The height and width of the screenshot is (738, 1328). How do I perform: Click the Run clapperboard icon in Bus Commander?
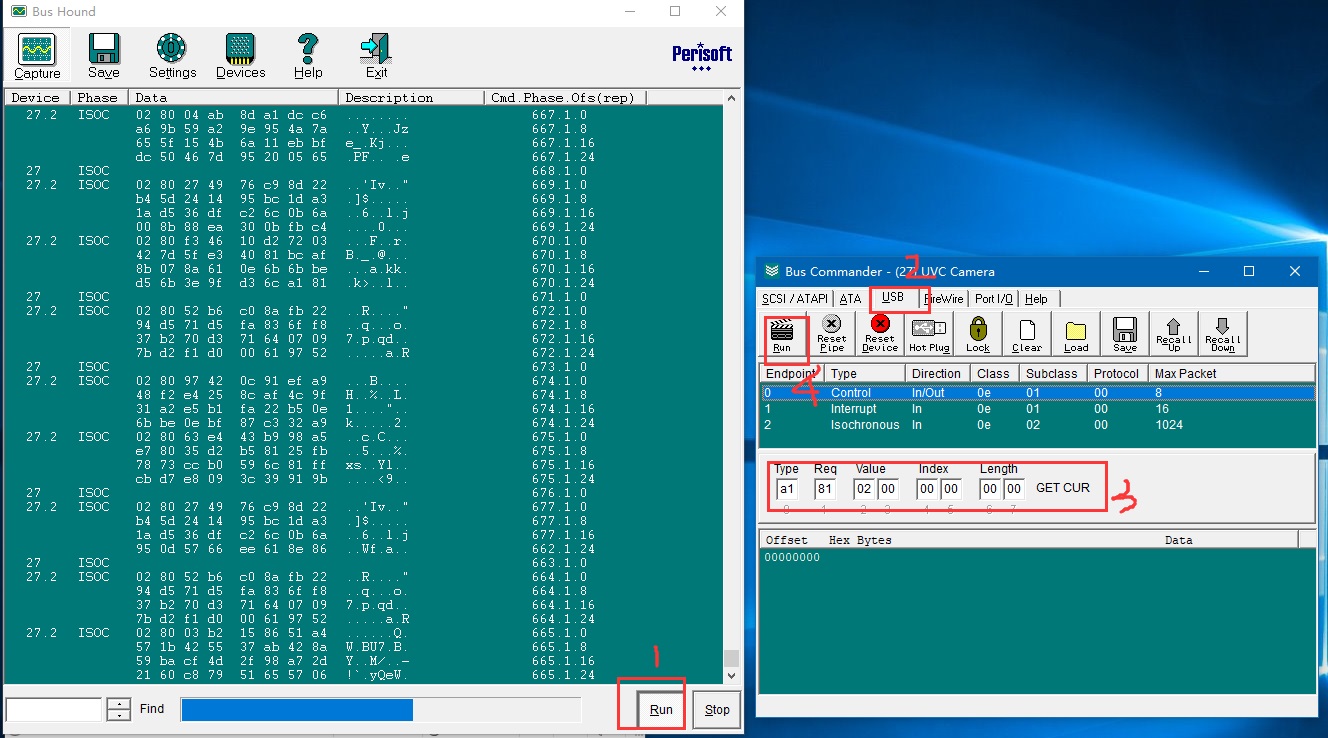pos(782,334)
